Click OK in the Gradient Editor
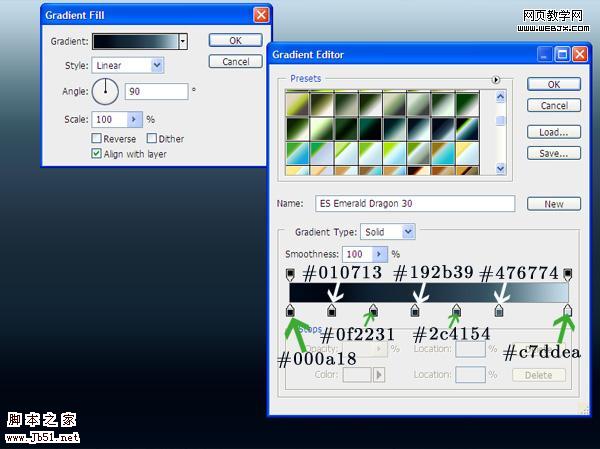The width and height of the screenshot is (600, 449). (554, 84)
